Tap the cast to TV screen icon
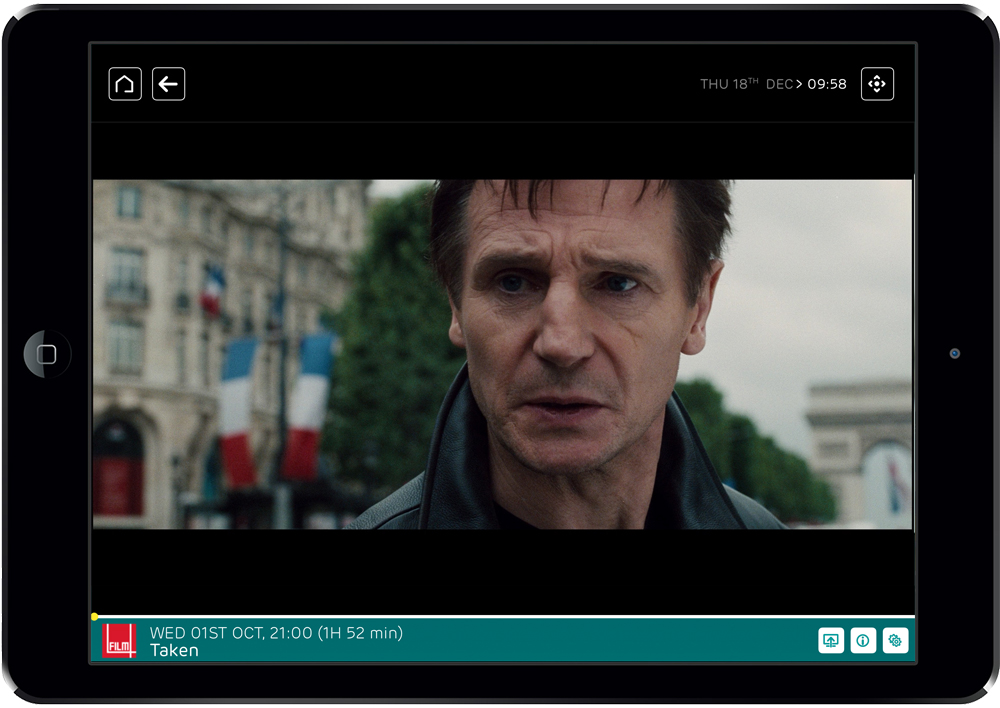The width and height of the screenshot is (1000, 708). click(831, 640)
